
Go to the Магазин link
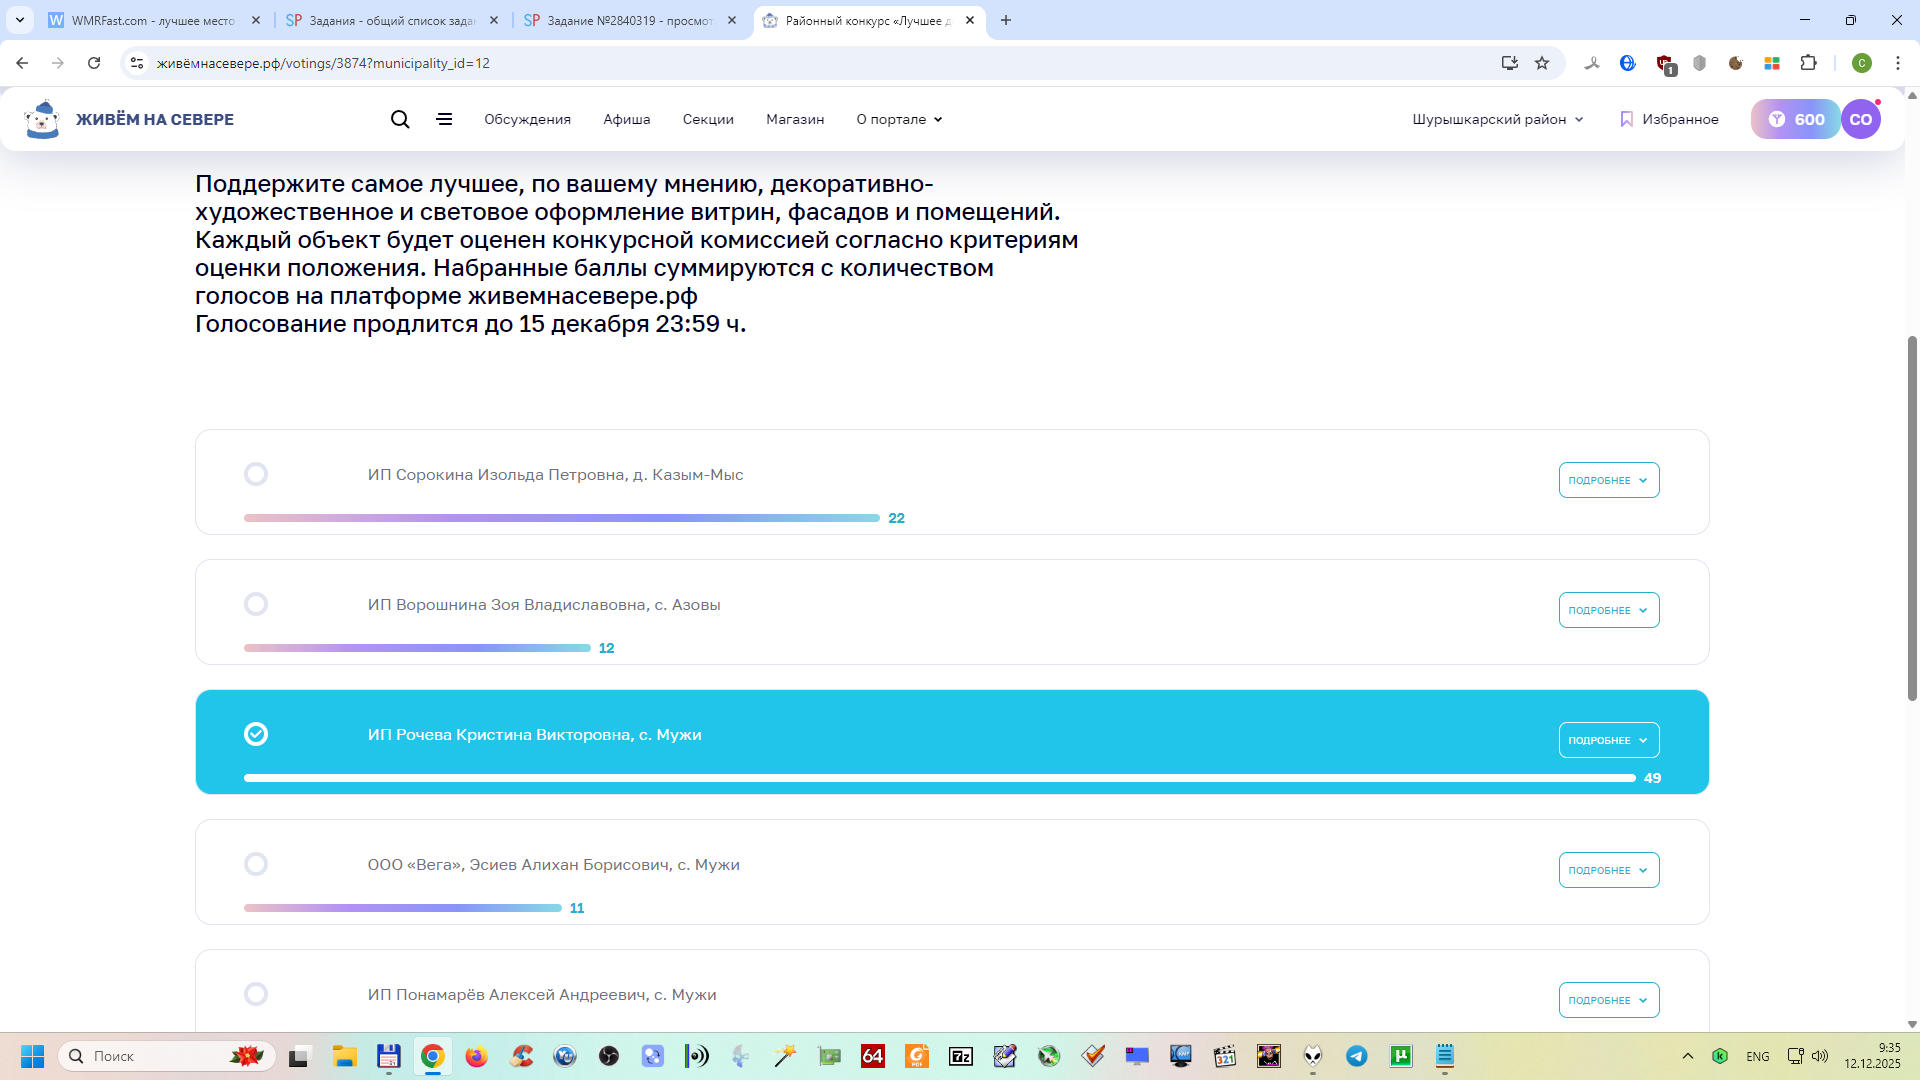pyautogui.click(x=795, y=119)
